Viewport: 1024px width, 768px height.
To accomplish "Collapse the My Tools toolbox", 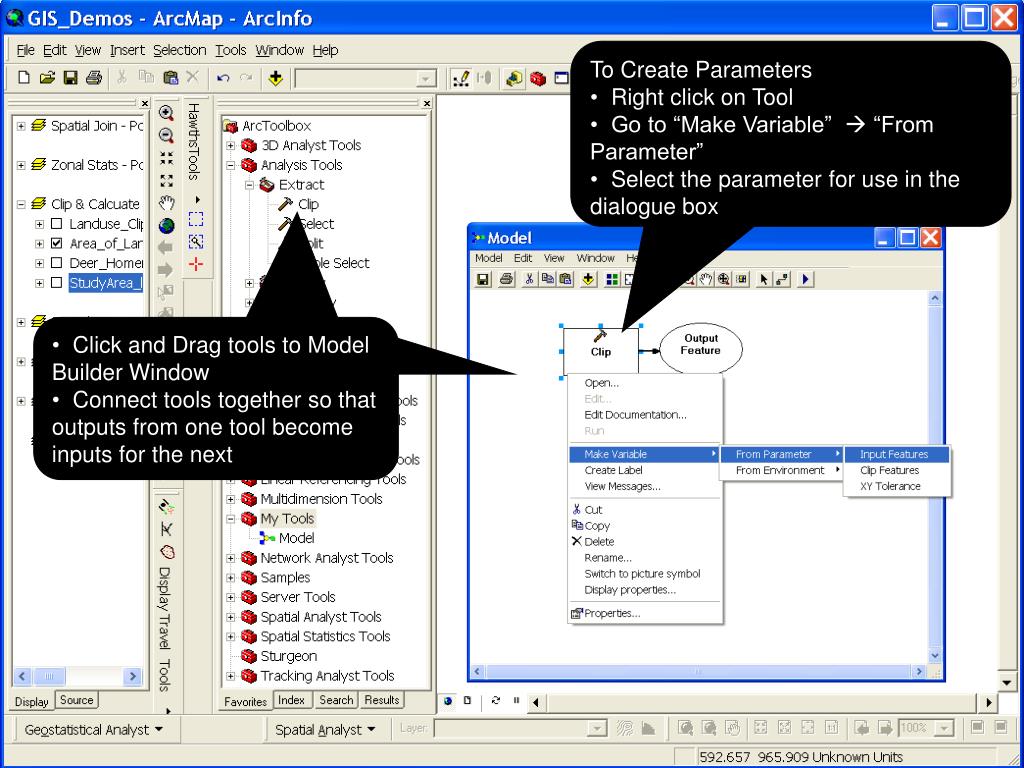I will pos(231,519).
